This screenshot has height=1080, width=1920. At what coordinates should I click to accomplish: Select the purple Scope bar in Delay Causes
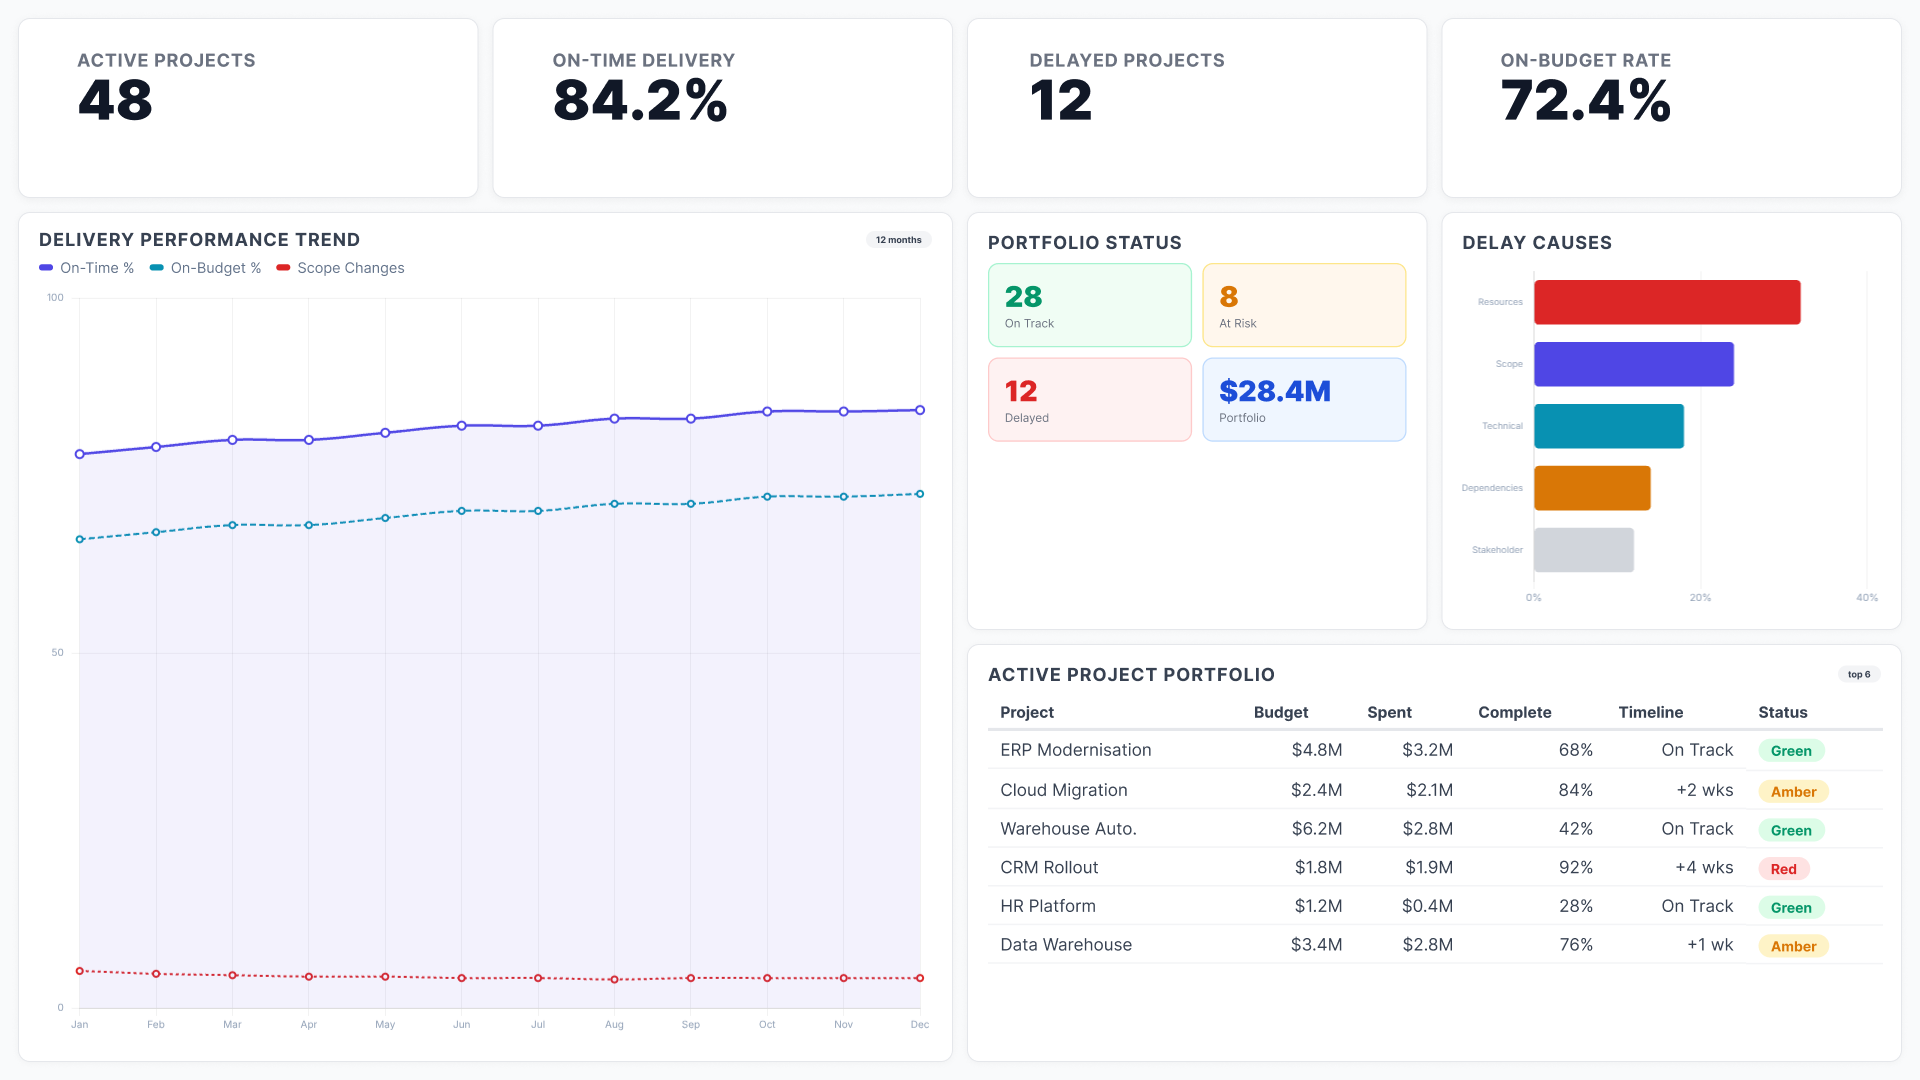coord(1634,364)
